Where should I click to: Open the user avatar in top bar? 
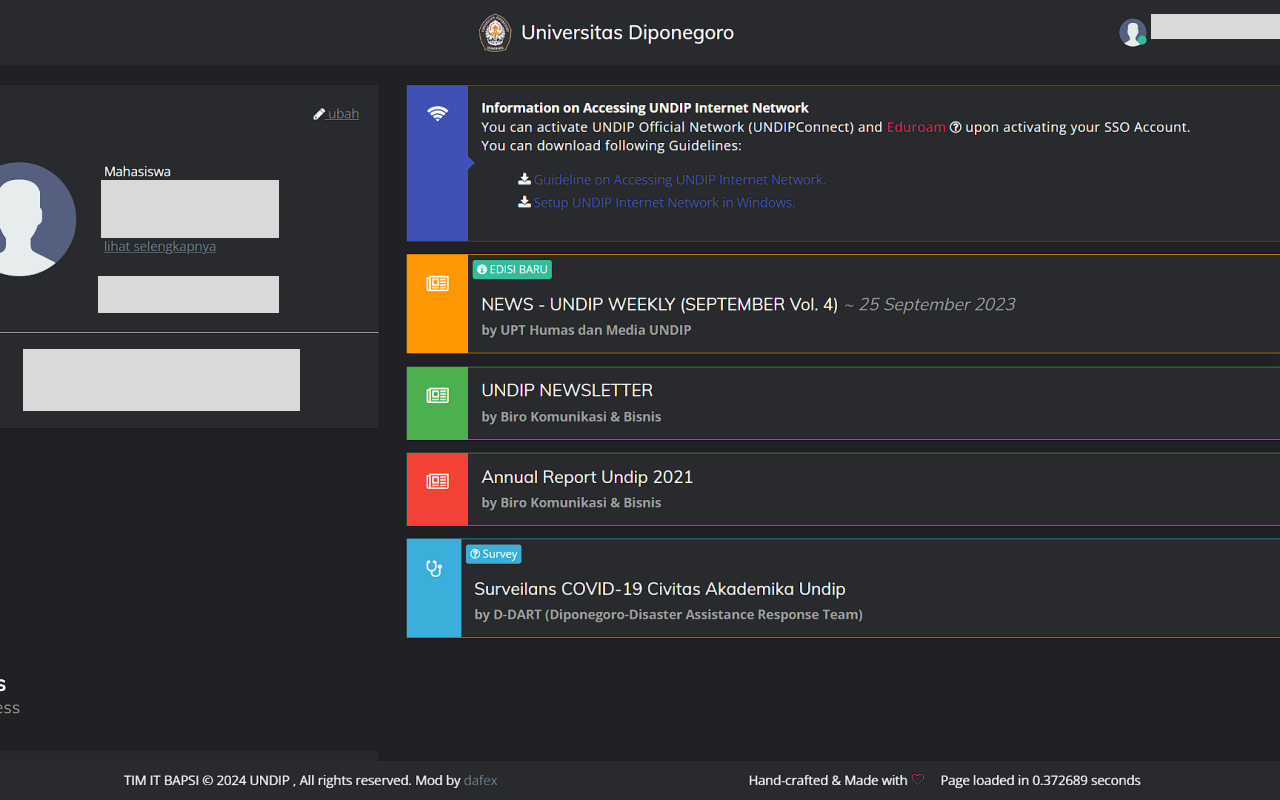pyautogui.click(x=1132, y=33)
